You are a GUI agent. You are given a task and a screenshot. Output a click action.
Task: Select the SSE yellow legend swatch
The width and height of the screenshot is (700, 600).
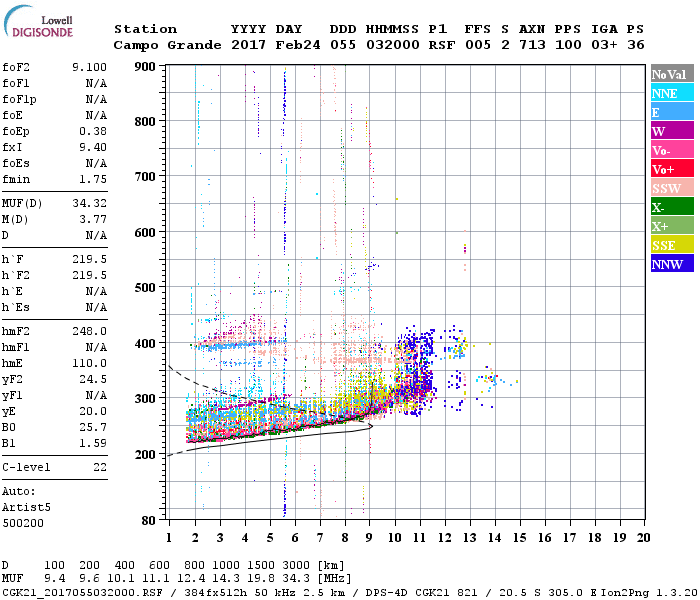tap(672, 245)
